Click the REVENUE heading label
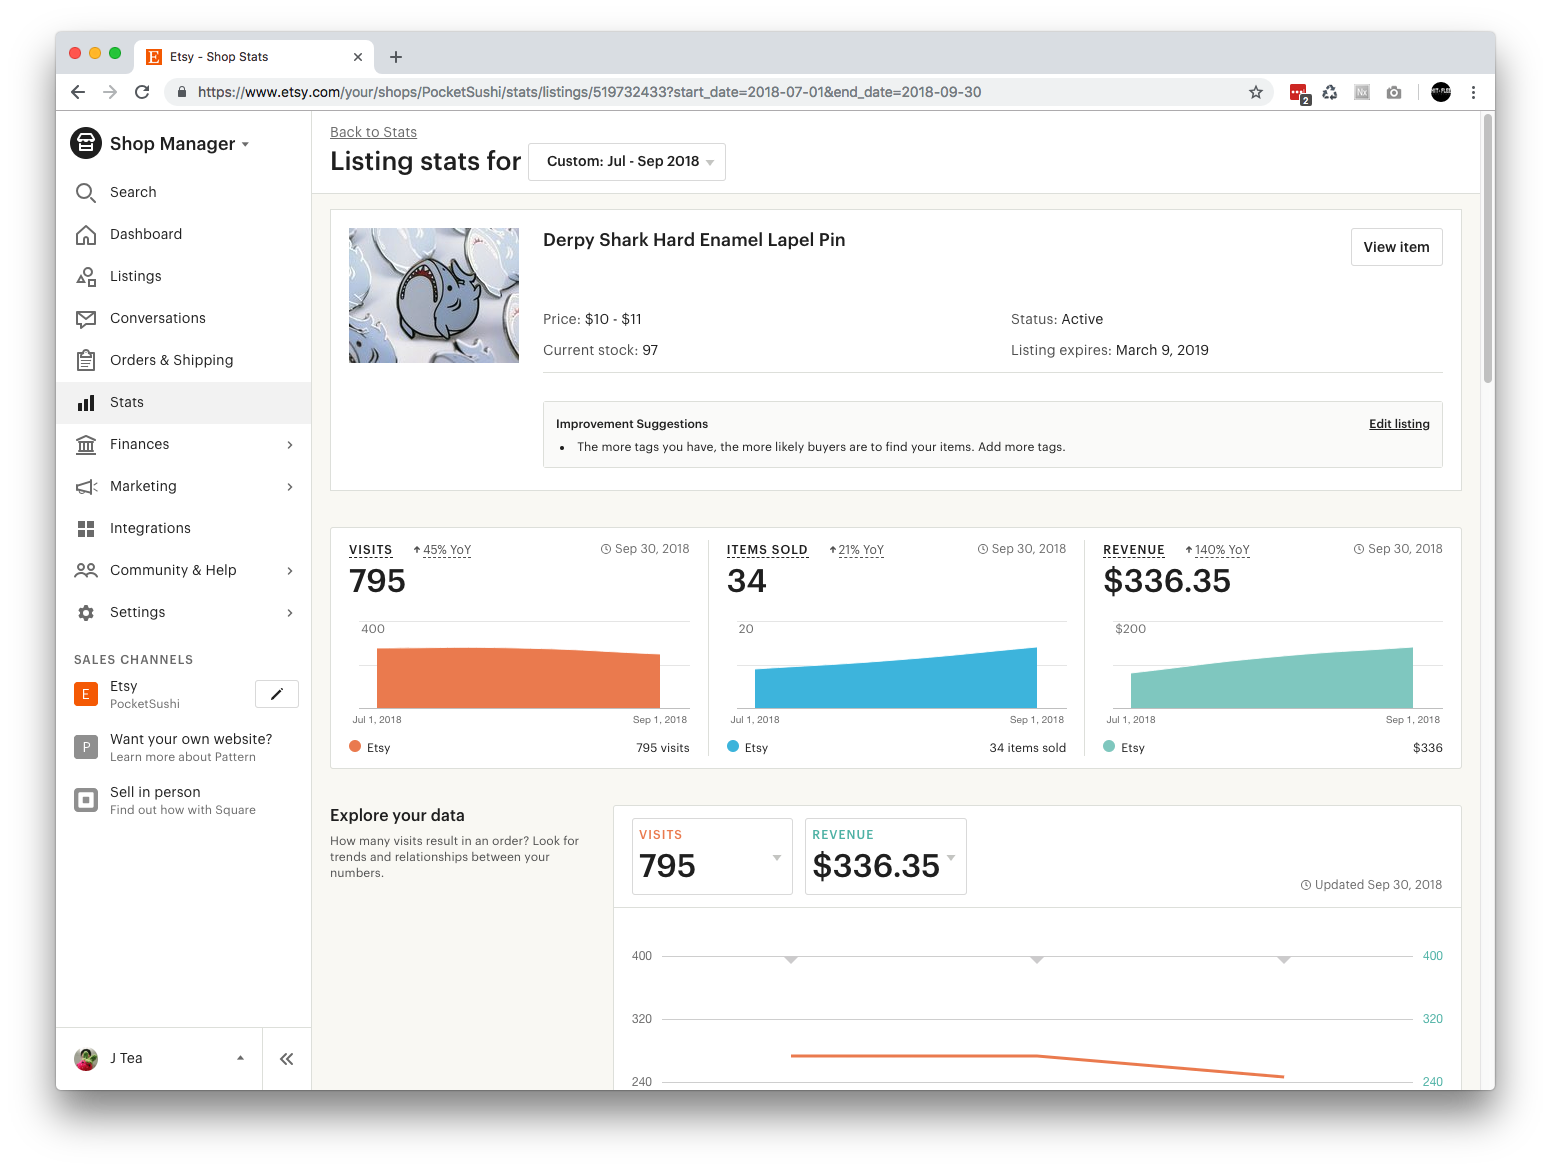This screenshot has height=1170, width=1551. pyautogui.click(x=1134, y=550)
